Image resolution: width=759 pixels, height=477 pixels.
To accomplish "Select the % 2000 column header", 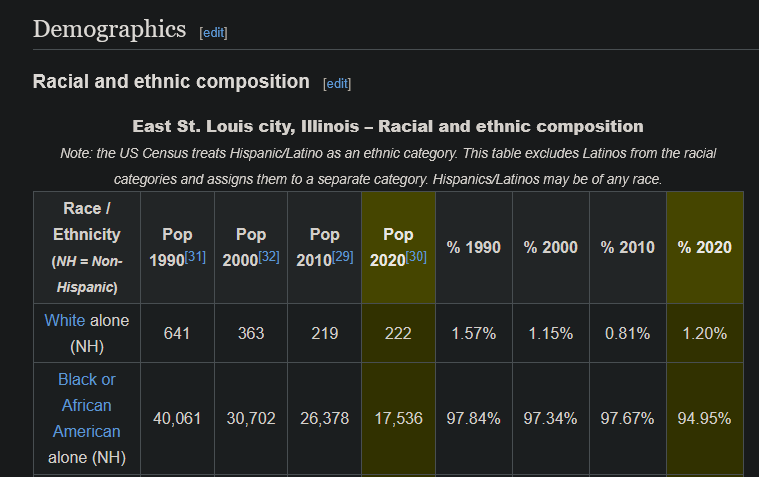I will pyautogui.click(x=551, y=247).
